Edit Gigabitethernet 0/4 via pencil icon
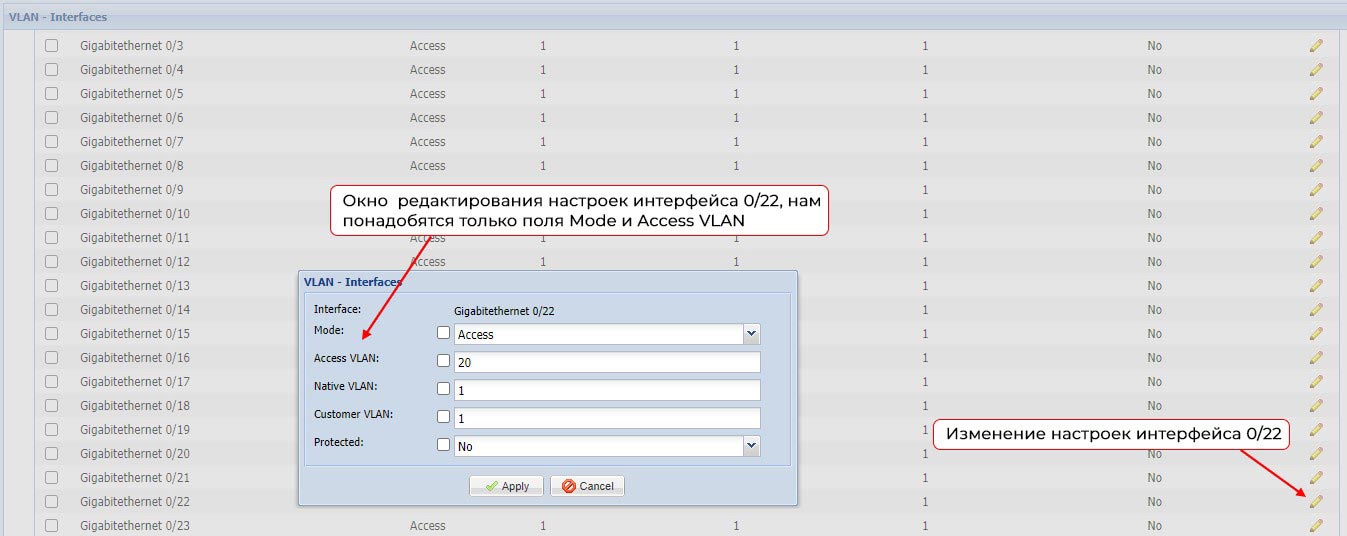This screenshot has height=536, width=1347. (1316, 70)
